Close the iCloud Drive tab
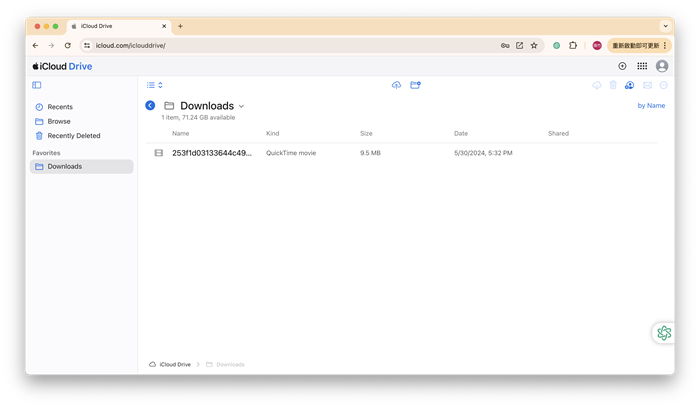 tap(164, 26)
